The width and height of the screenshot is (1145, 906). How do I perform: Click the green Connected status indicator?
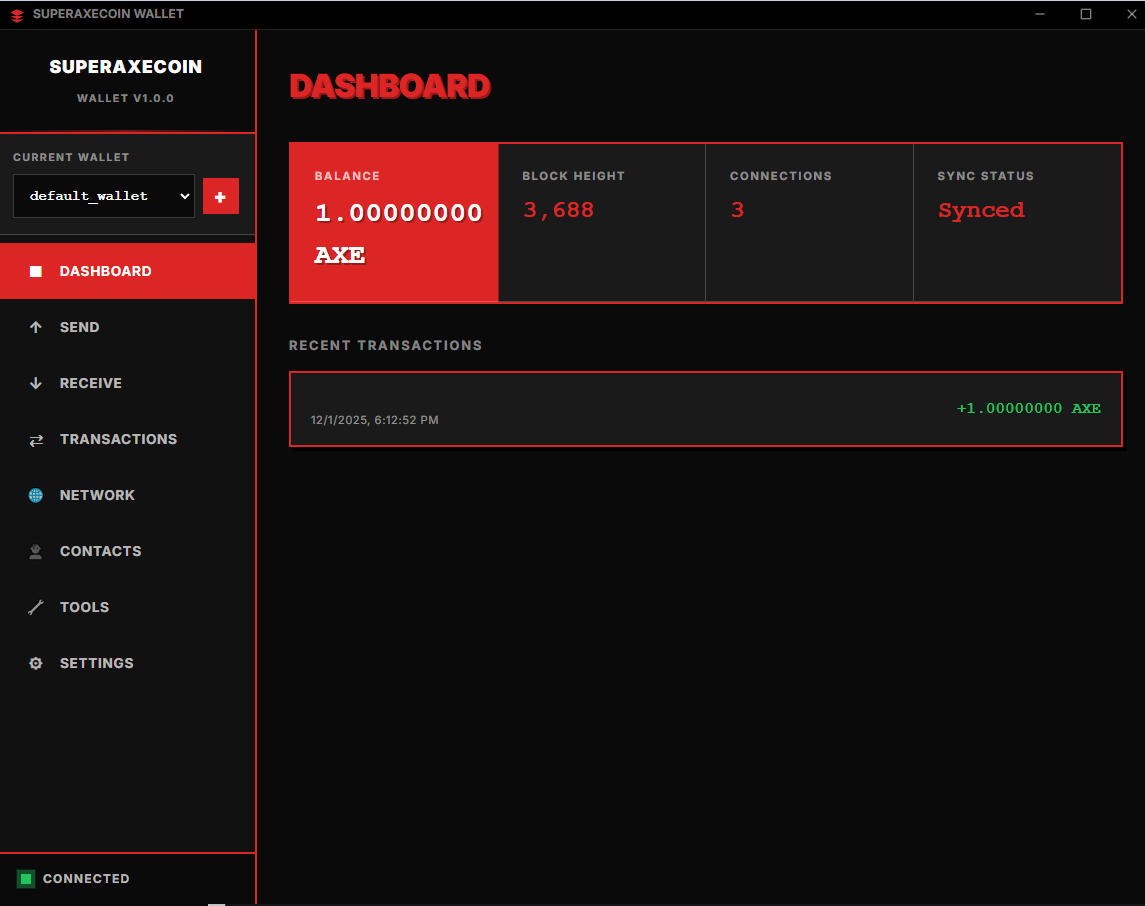pyautogui.click(x=26, y=879)
